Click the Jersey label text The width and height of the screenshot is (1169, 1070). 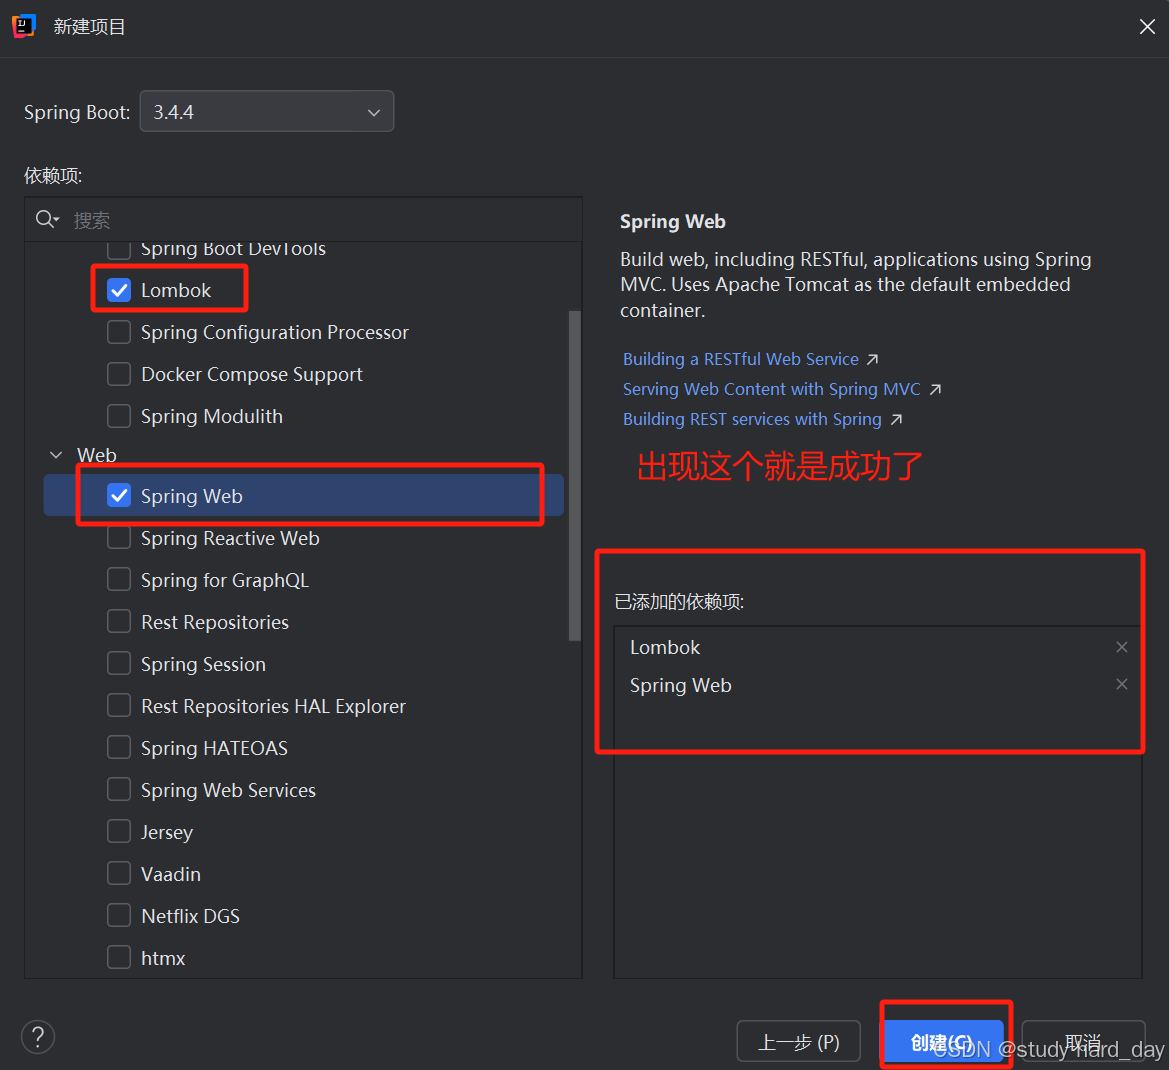point(167,832)
